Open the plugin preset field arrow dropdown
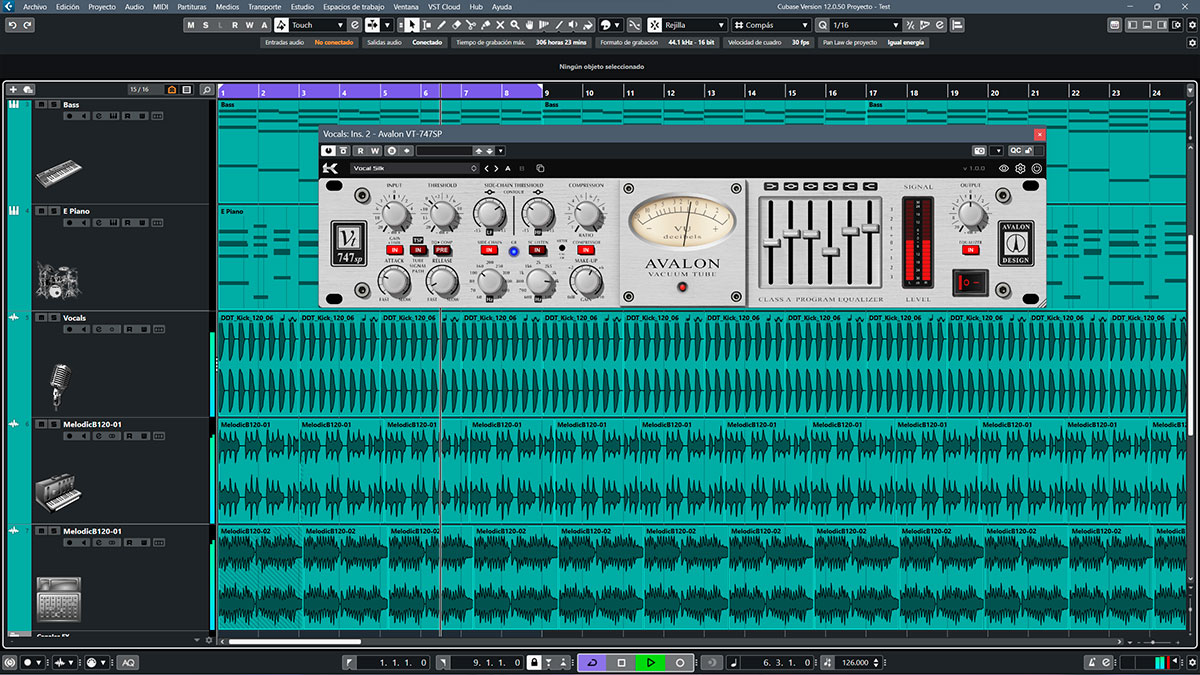The height and width of the screenshot is (675, 1200). pos(501,150)
